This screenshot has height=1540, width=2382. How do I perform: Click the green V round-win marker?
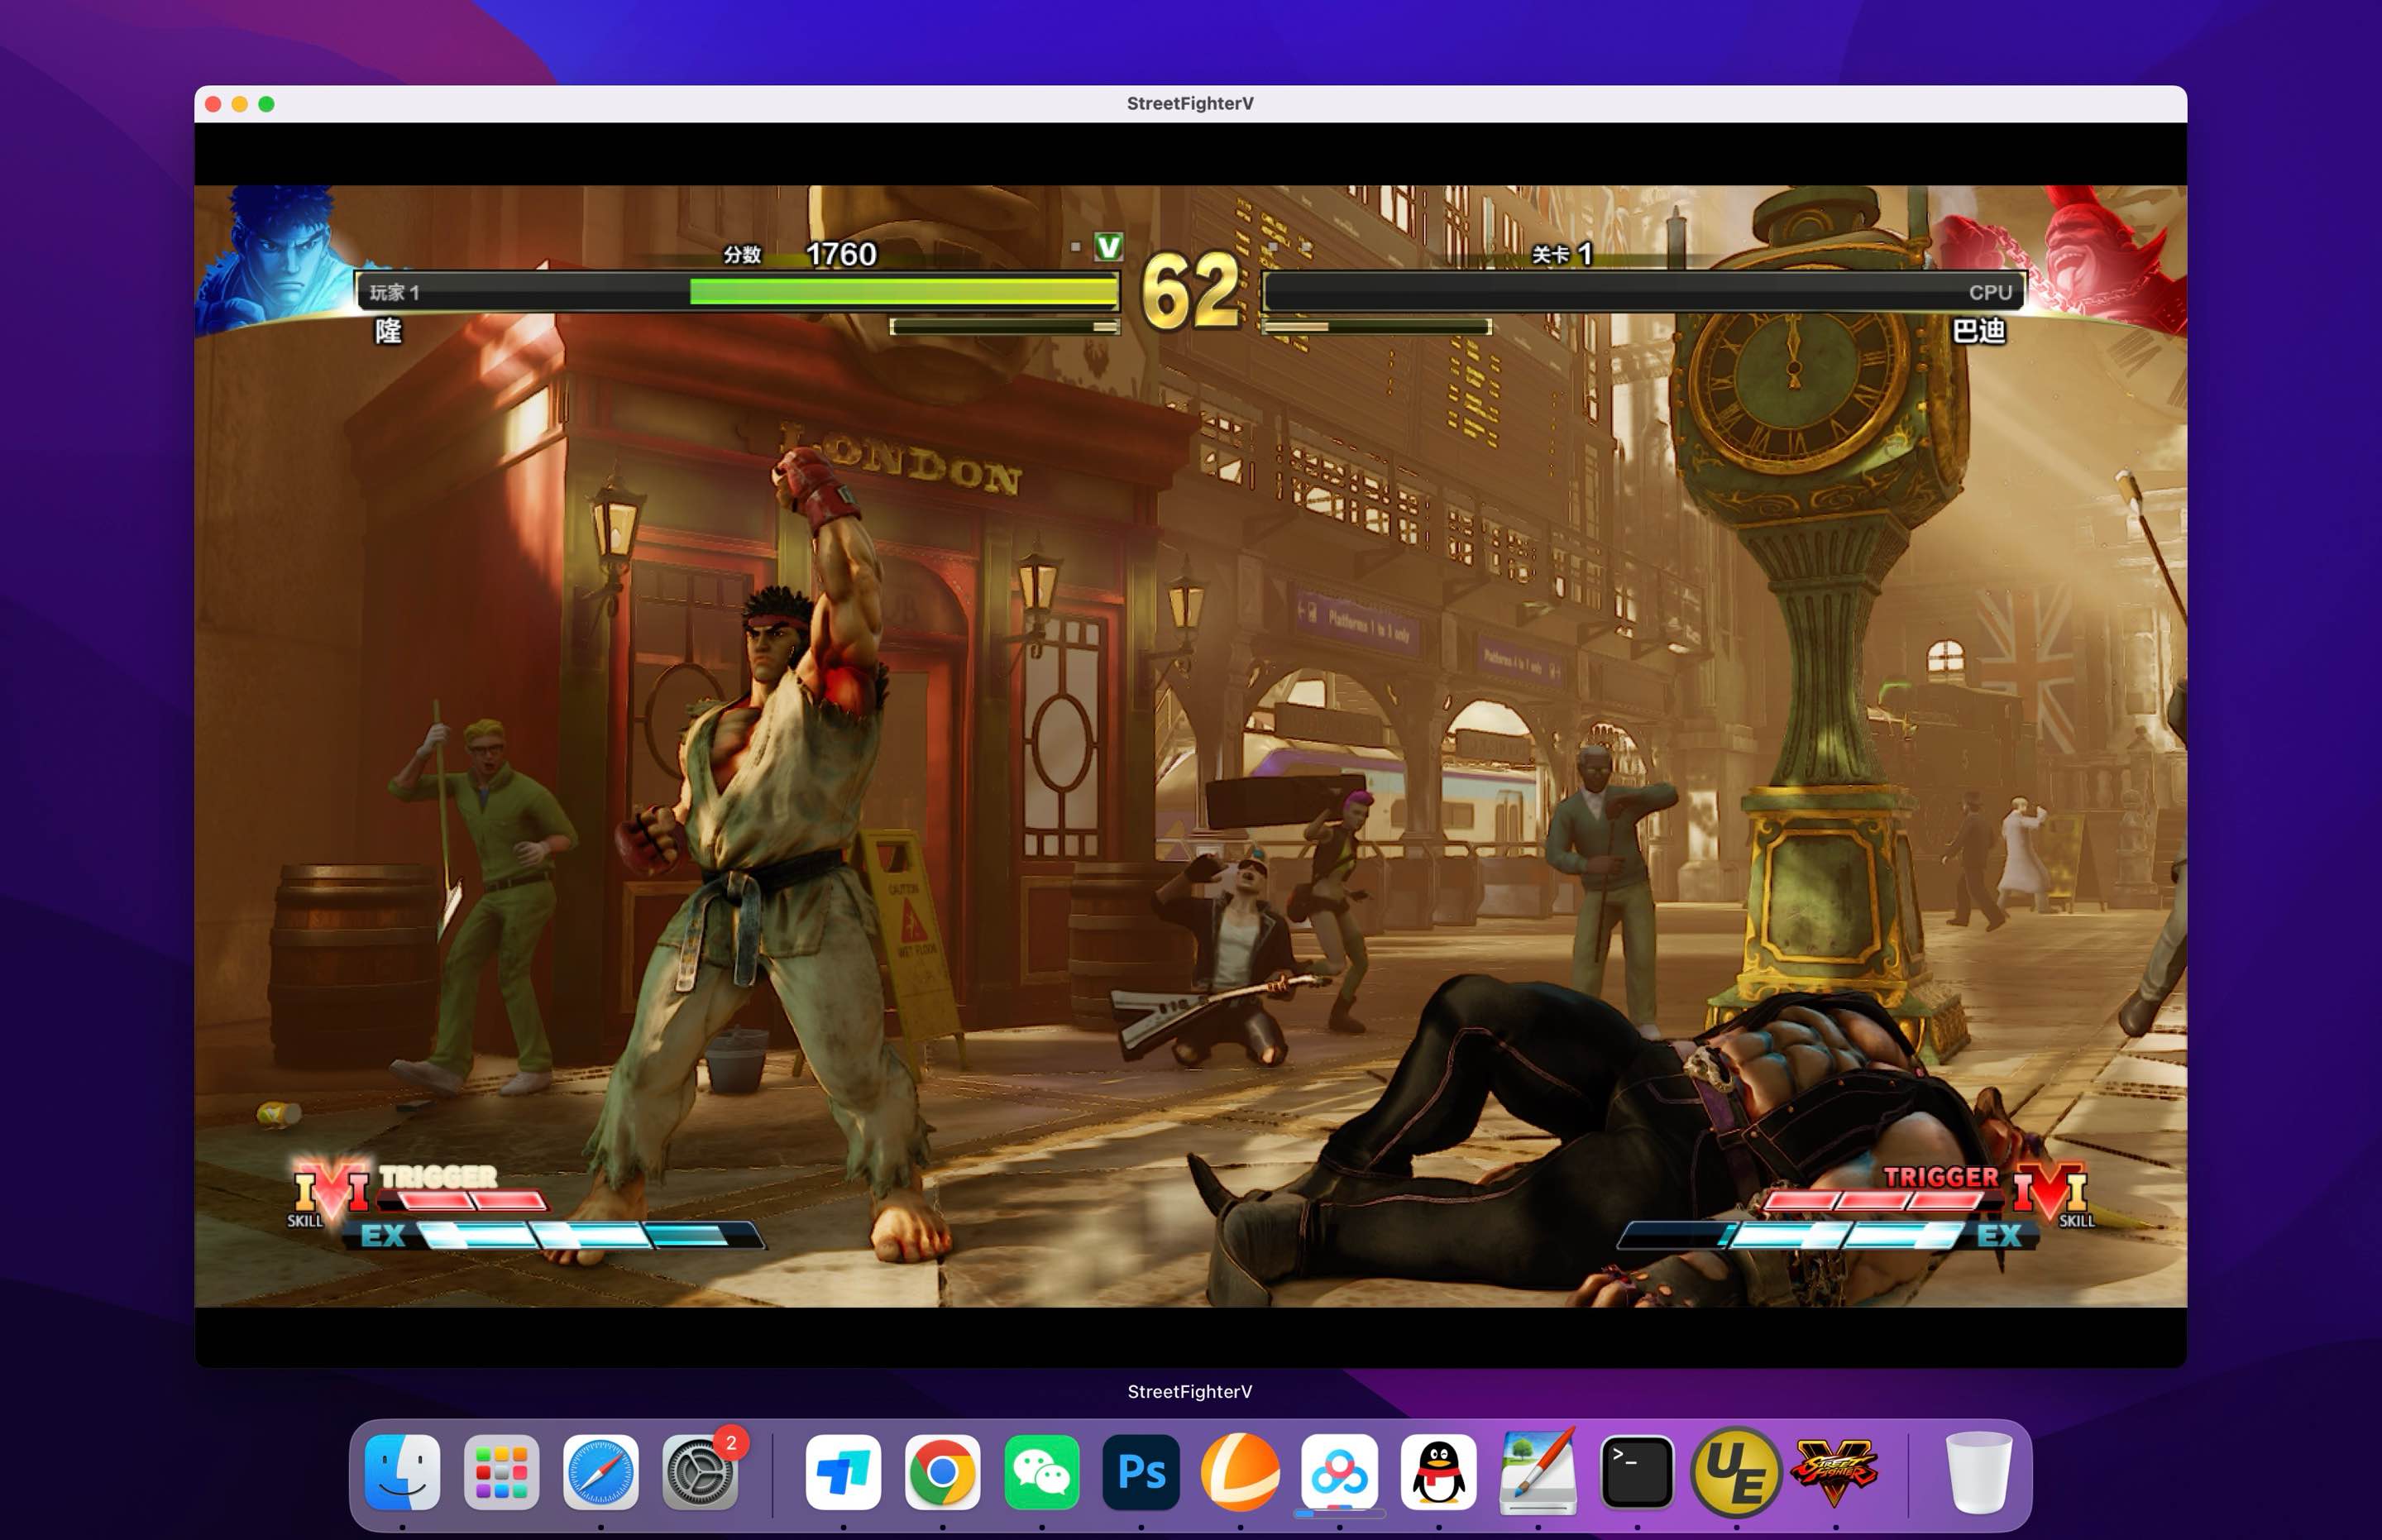[1108, 246]
